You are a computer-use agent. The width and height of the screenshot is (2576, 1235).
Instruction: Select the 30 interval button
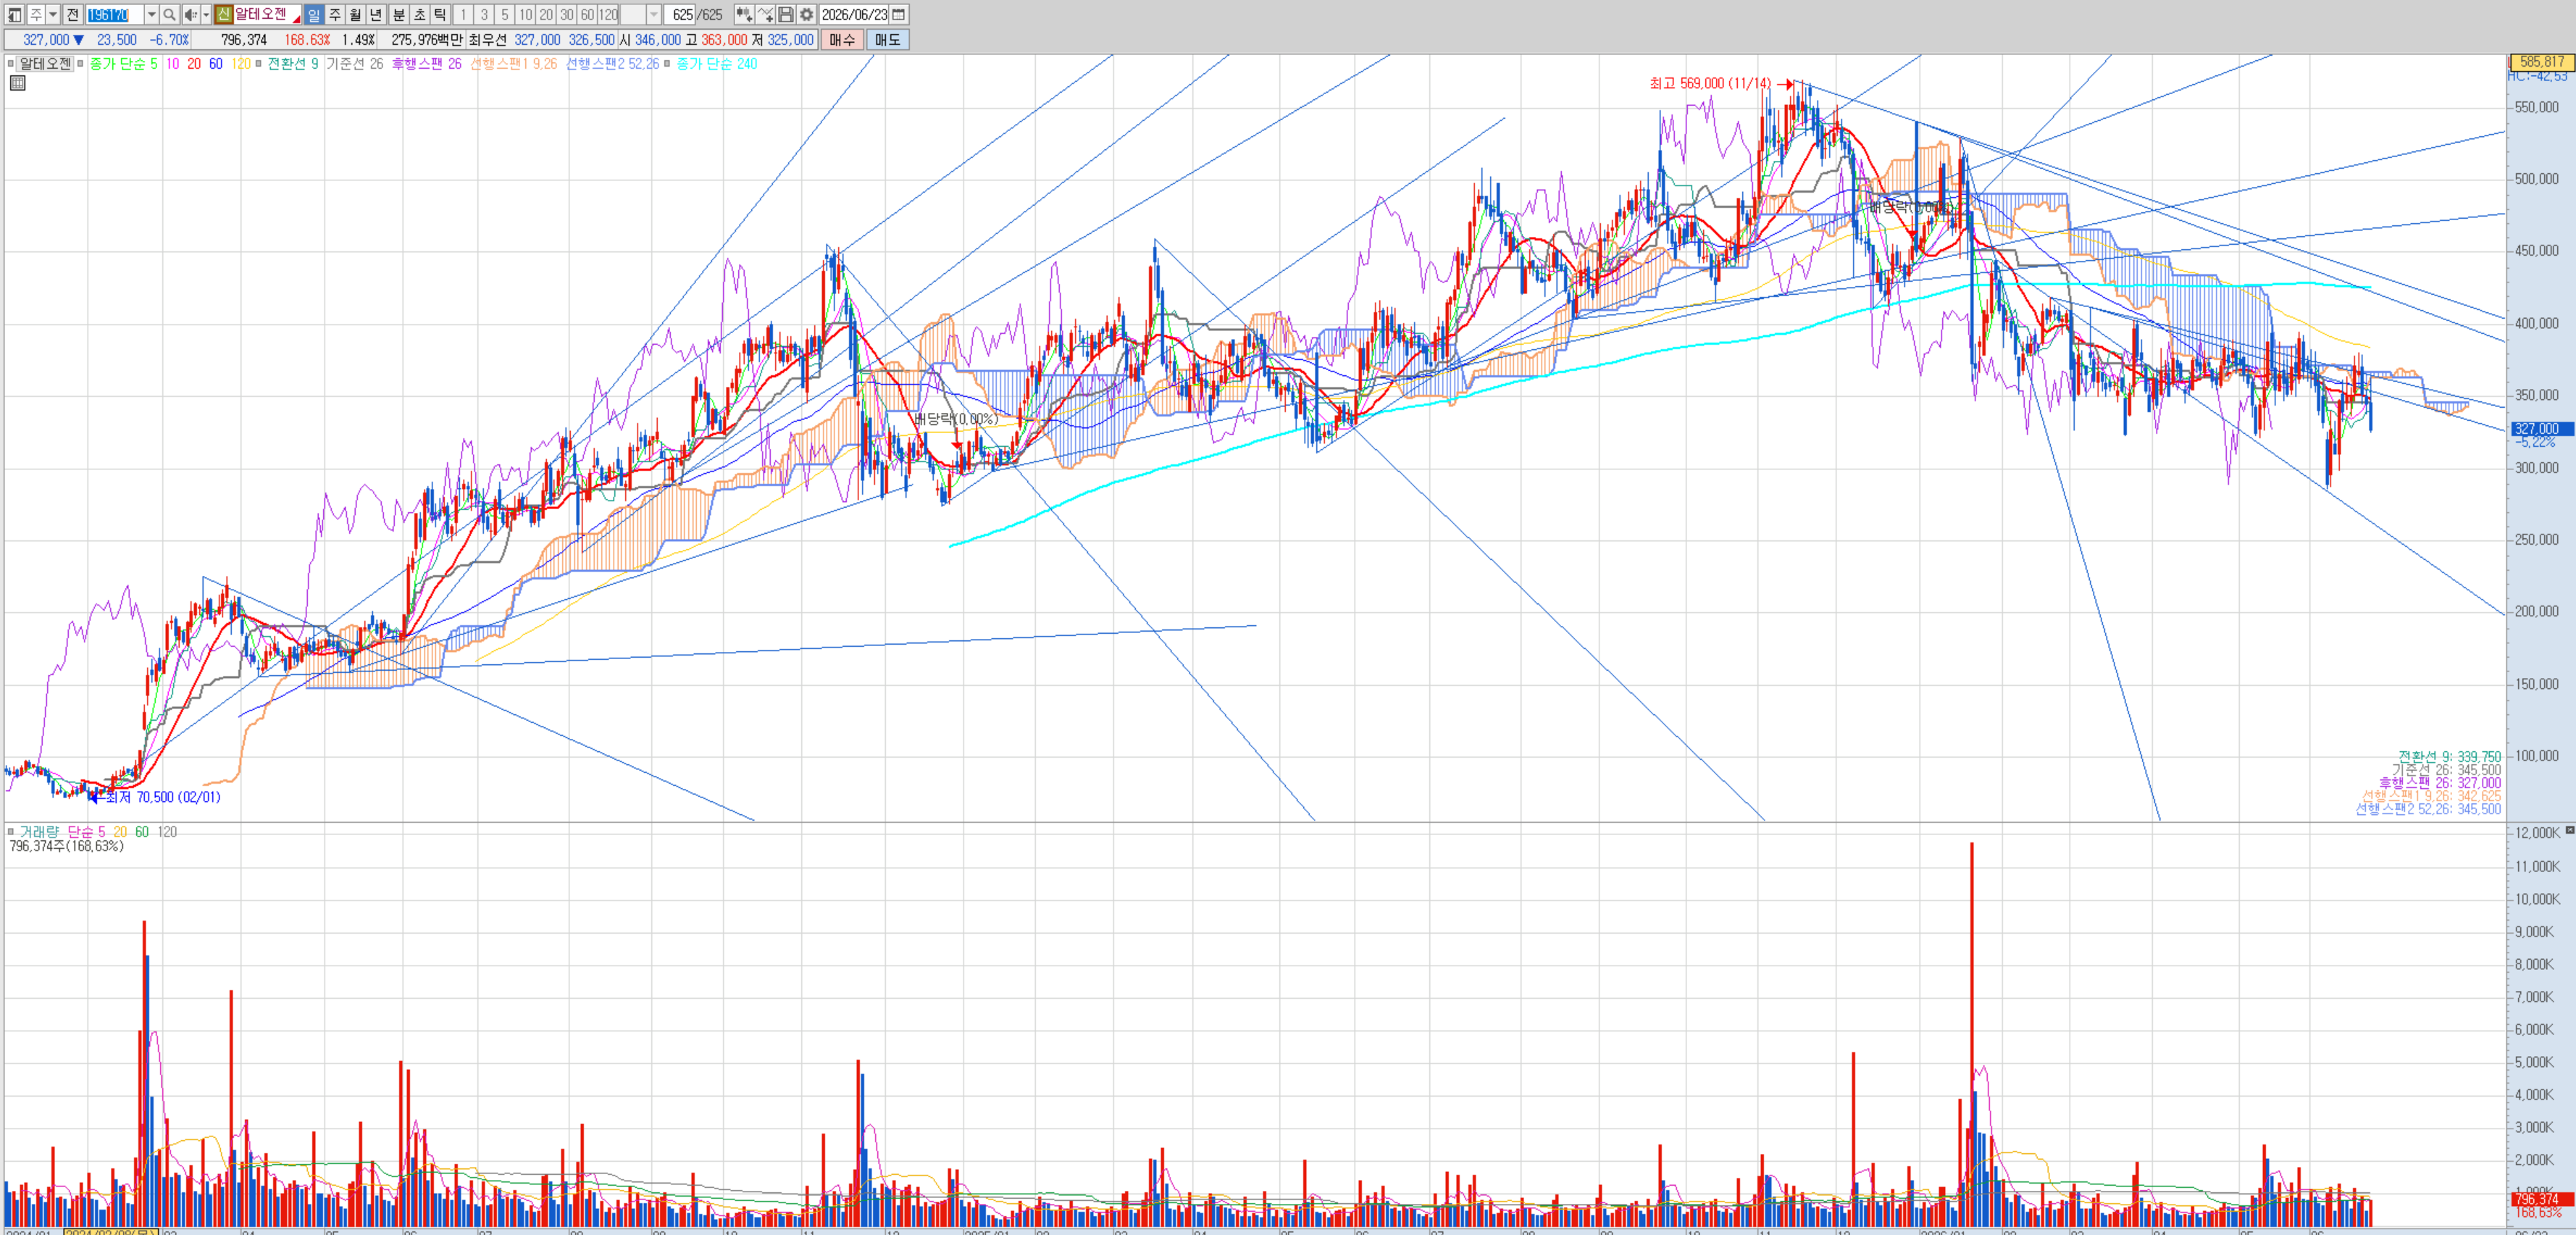[567, 14]
